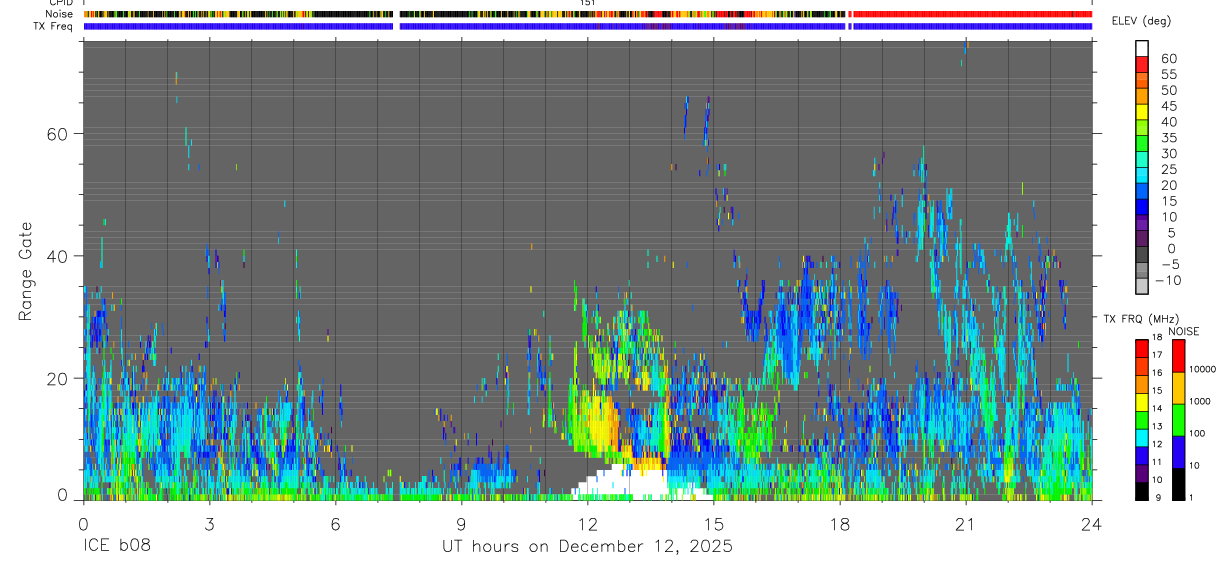
Task: Click the 'ELEV (deg)' legend title
Action: [x=1141, y=21]
